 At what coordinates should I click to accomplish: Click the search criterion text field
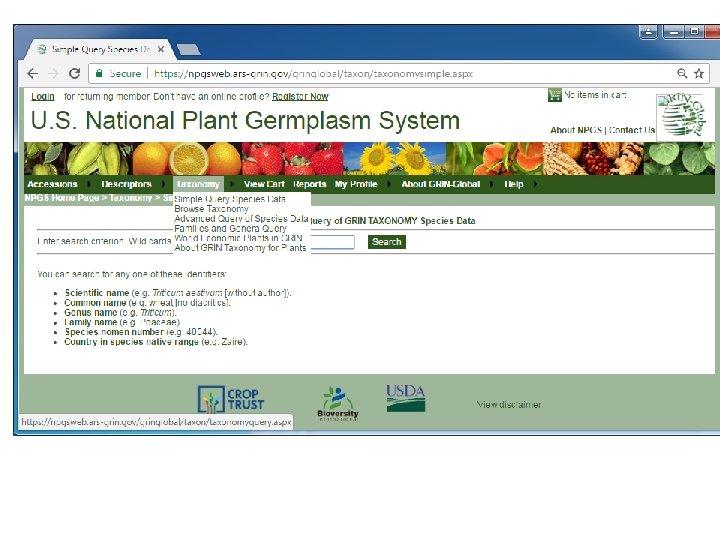click(332, 242)
